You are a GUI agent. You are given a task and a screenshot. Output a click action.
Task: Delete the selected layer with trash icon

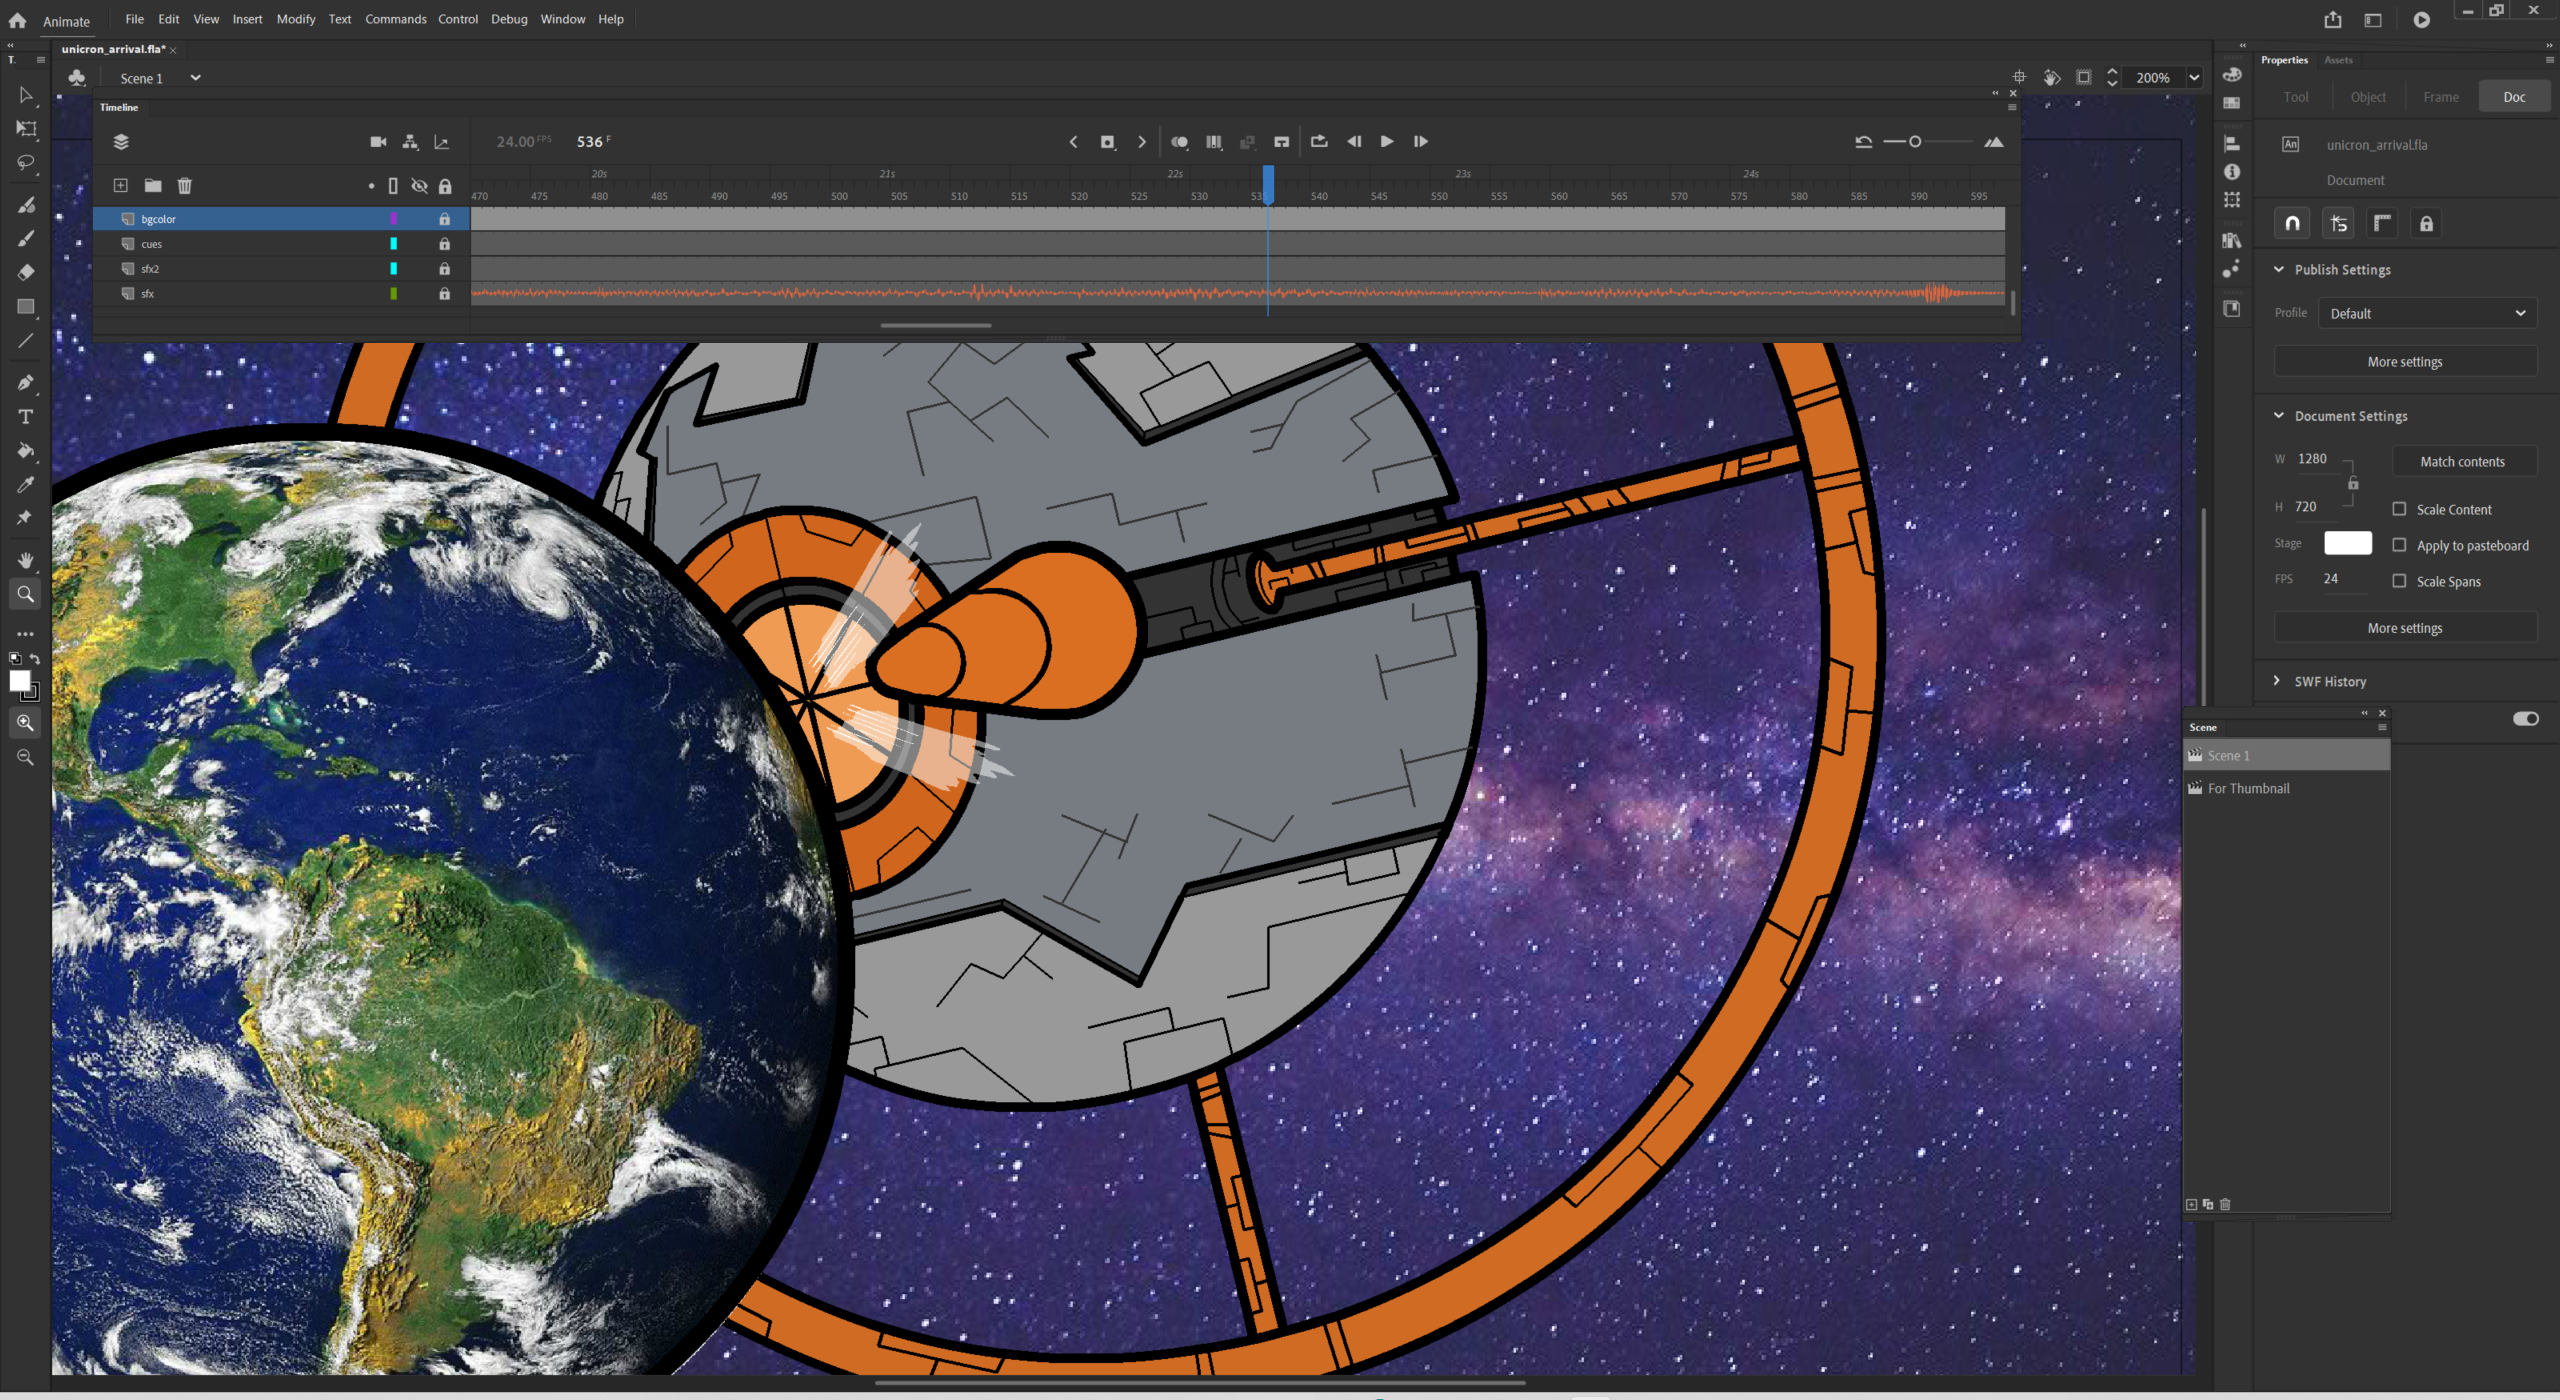pos(184,185)
